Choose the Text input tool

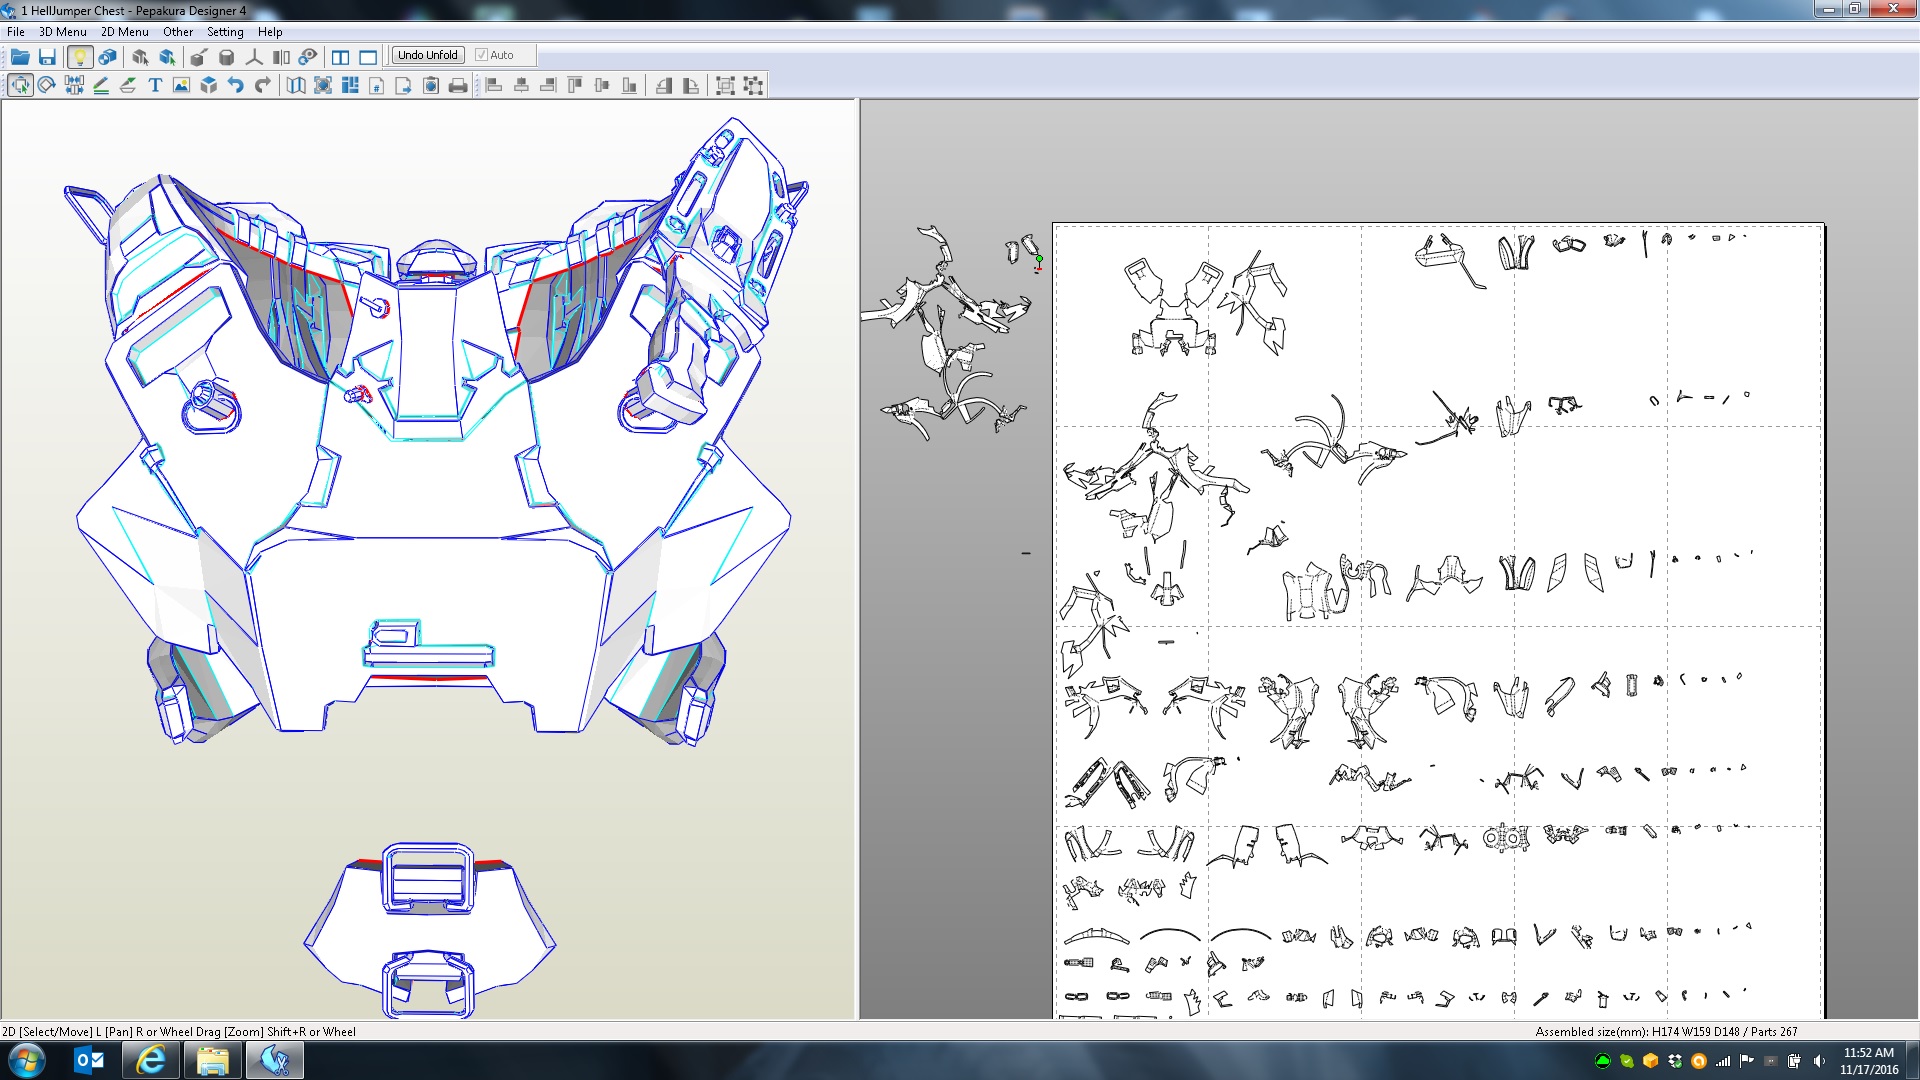click(155, 85)
